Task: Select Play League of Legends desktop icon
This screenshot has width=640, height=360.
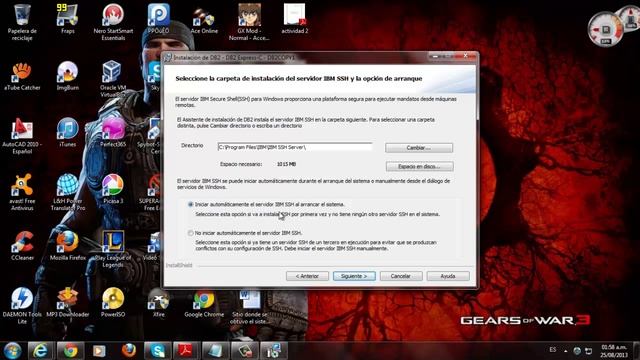Action: pos(113,249)
